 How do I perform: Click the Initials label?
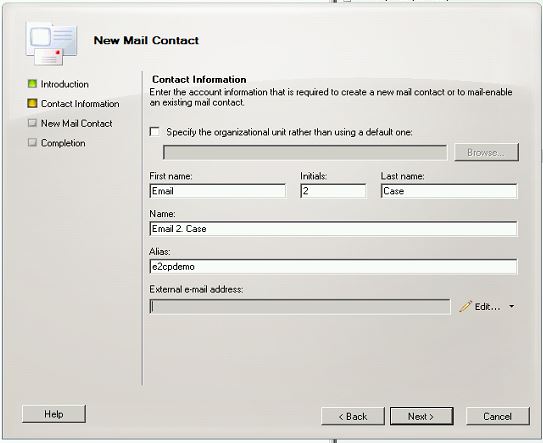click(x=313, y=176)
